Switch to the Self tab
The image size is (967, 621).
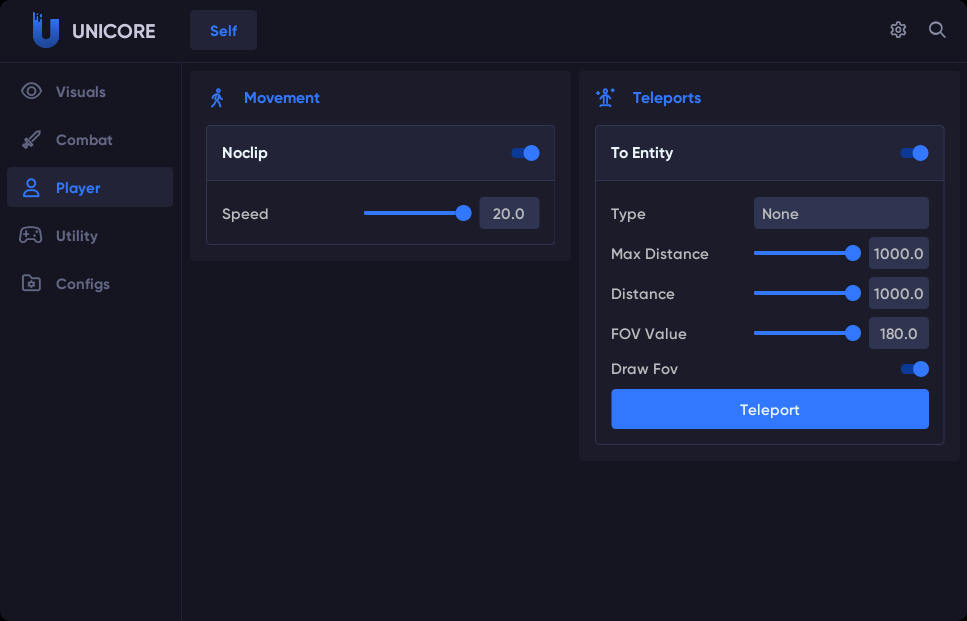pyautogui.click(x=223, y=30)
